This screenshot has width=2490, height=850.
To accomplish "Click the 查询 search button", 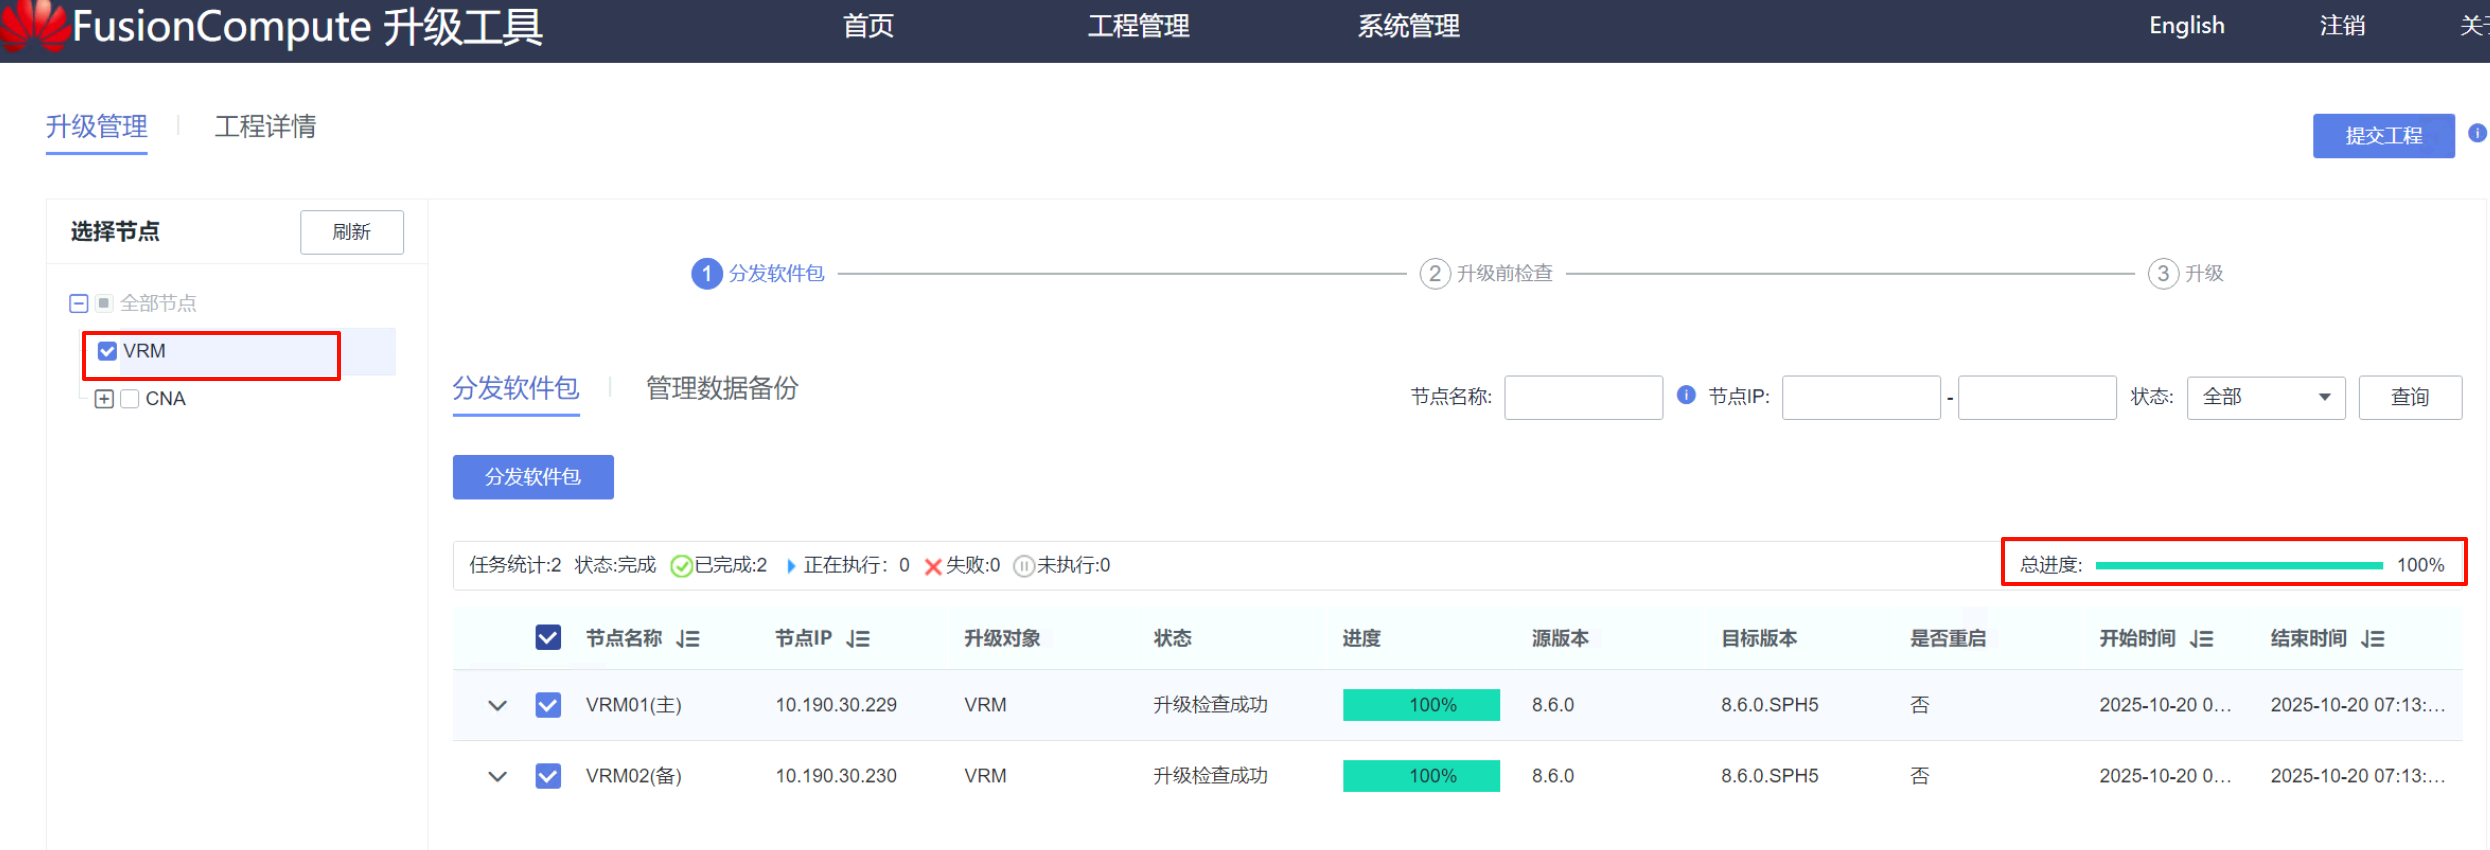I will [x=2409, y=397].
